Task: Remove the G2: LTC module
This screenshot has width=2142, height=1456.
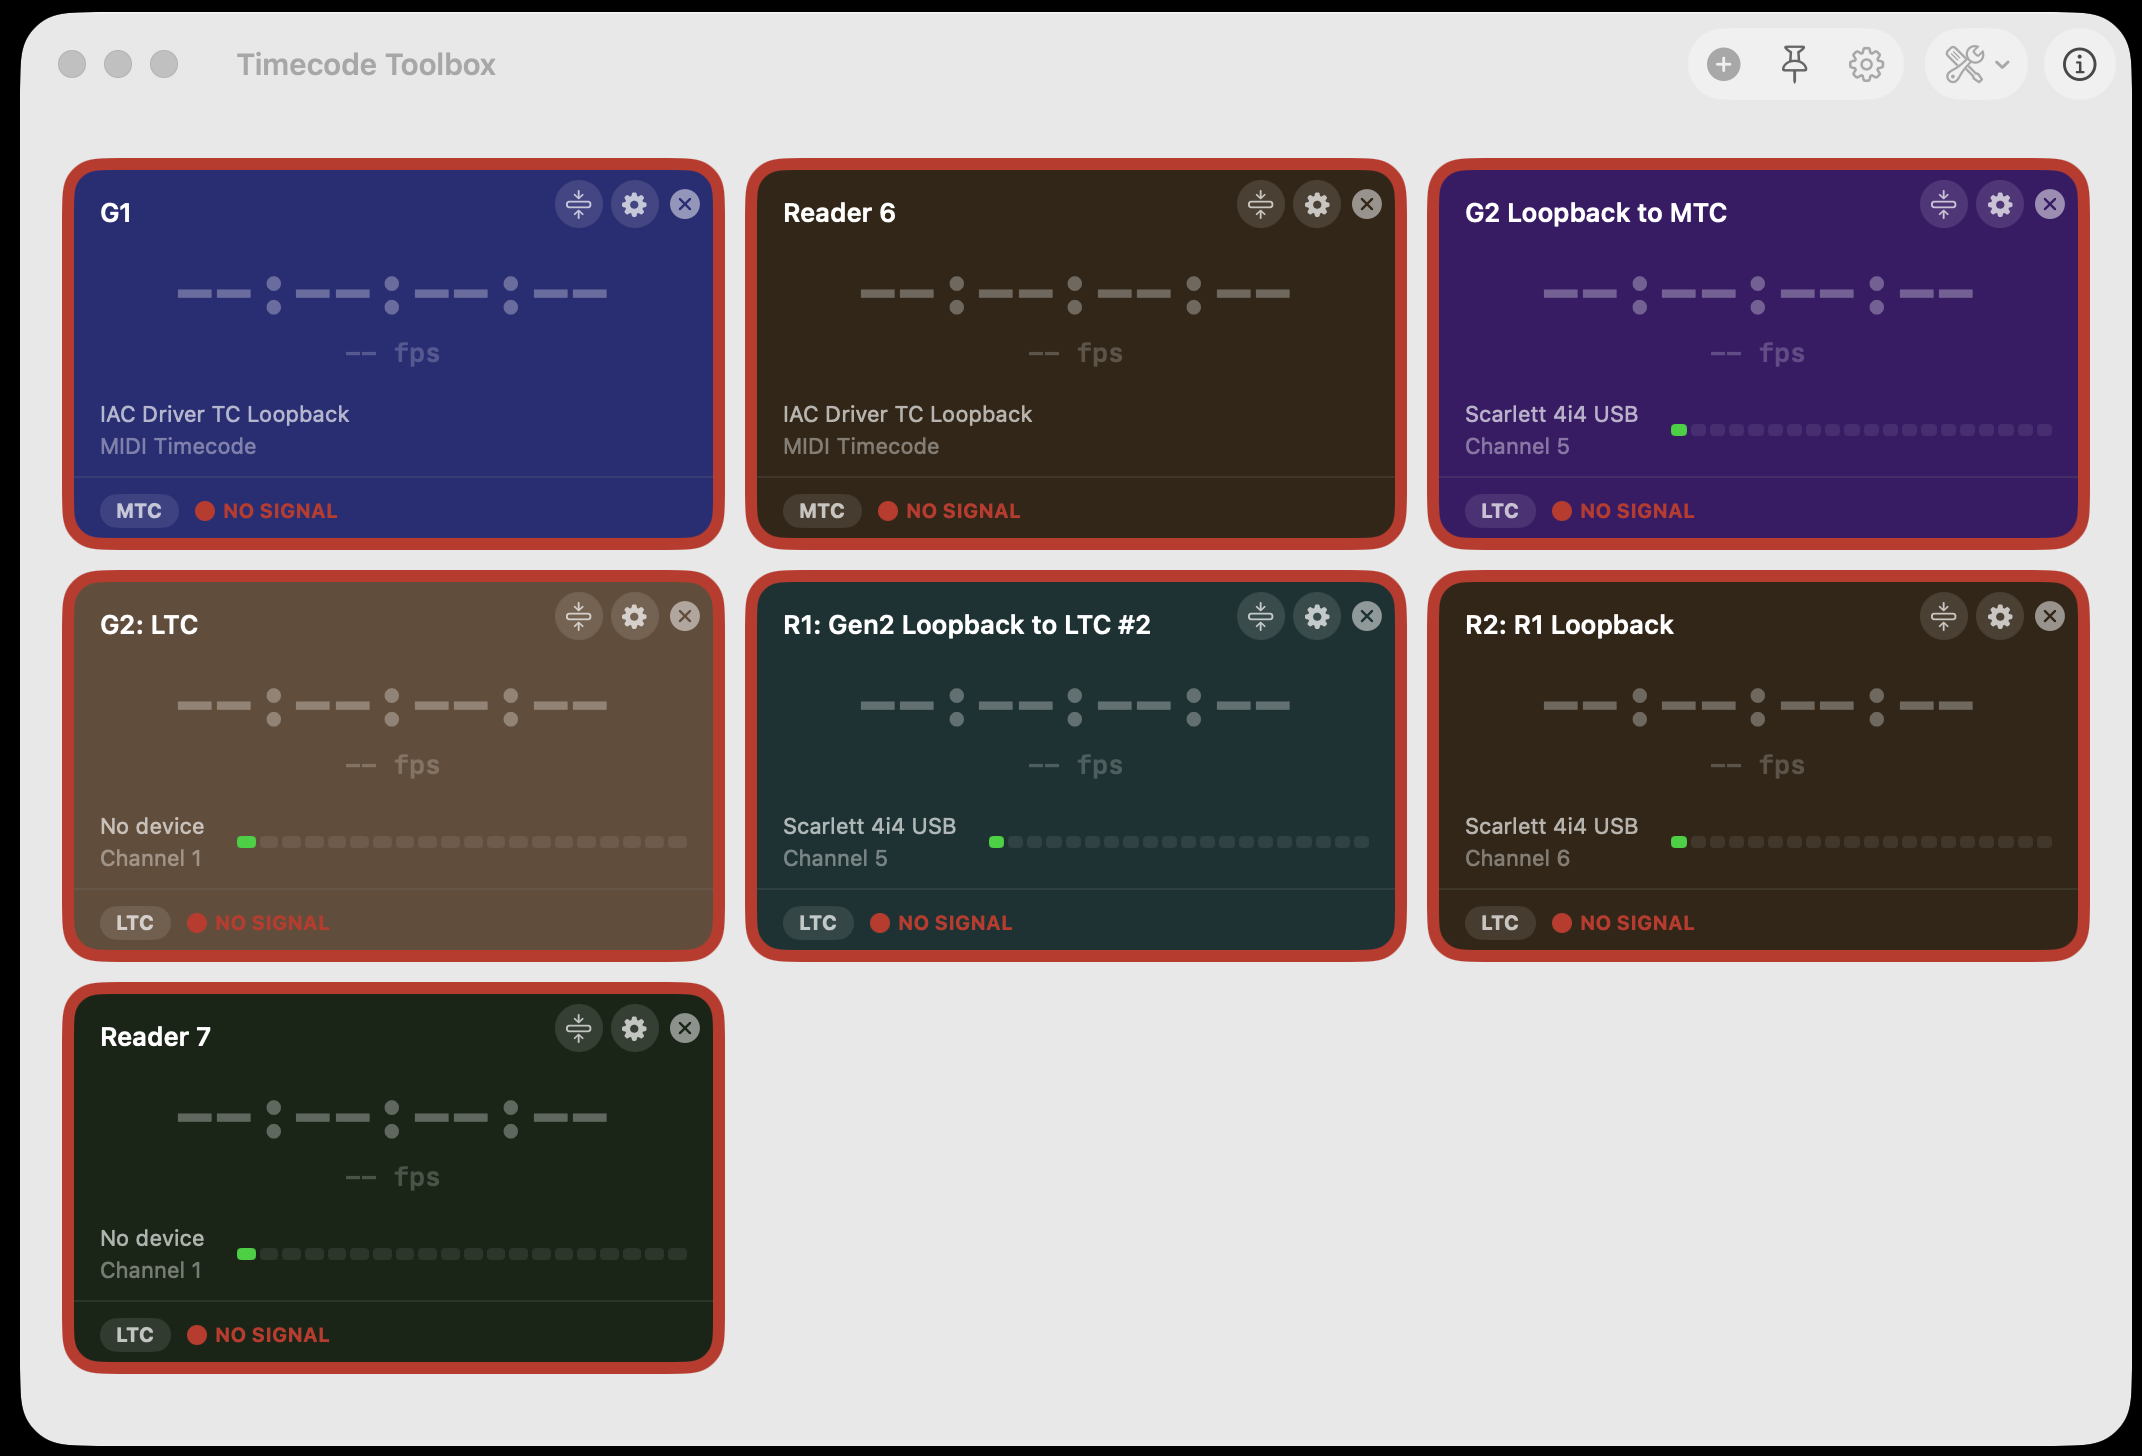Action: 685,617
